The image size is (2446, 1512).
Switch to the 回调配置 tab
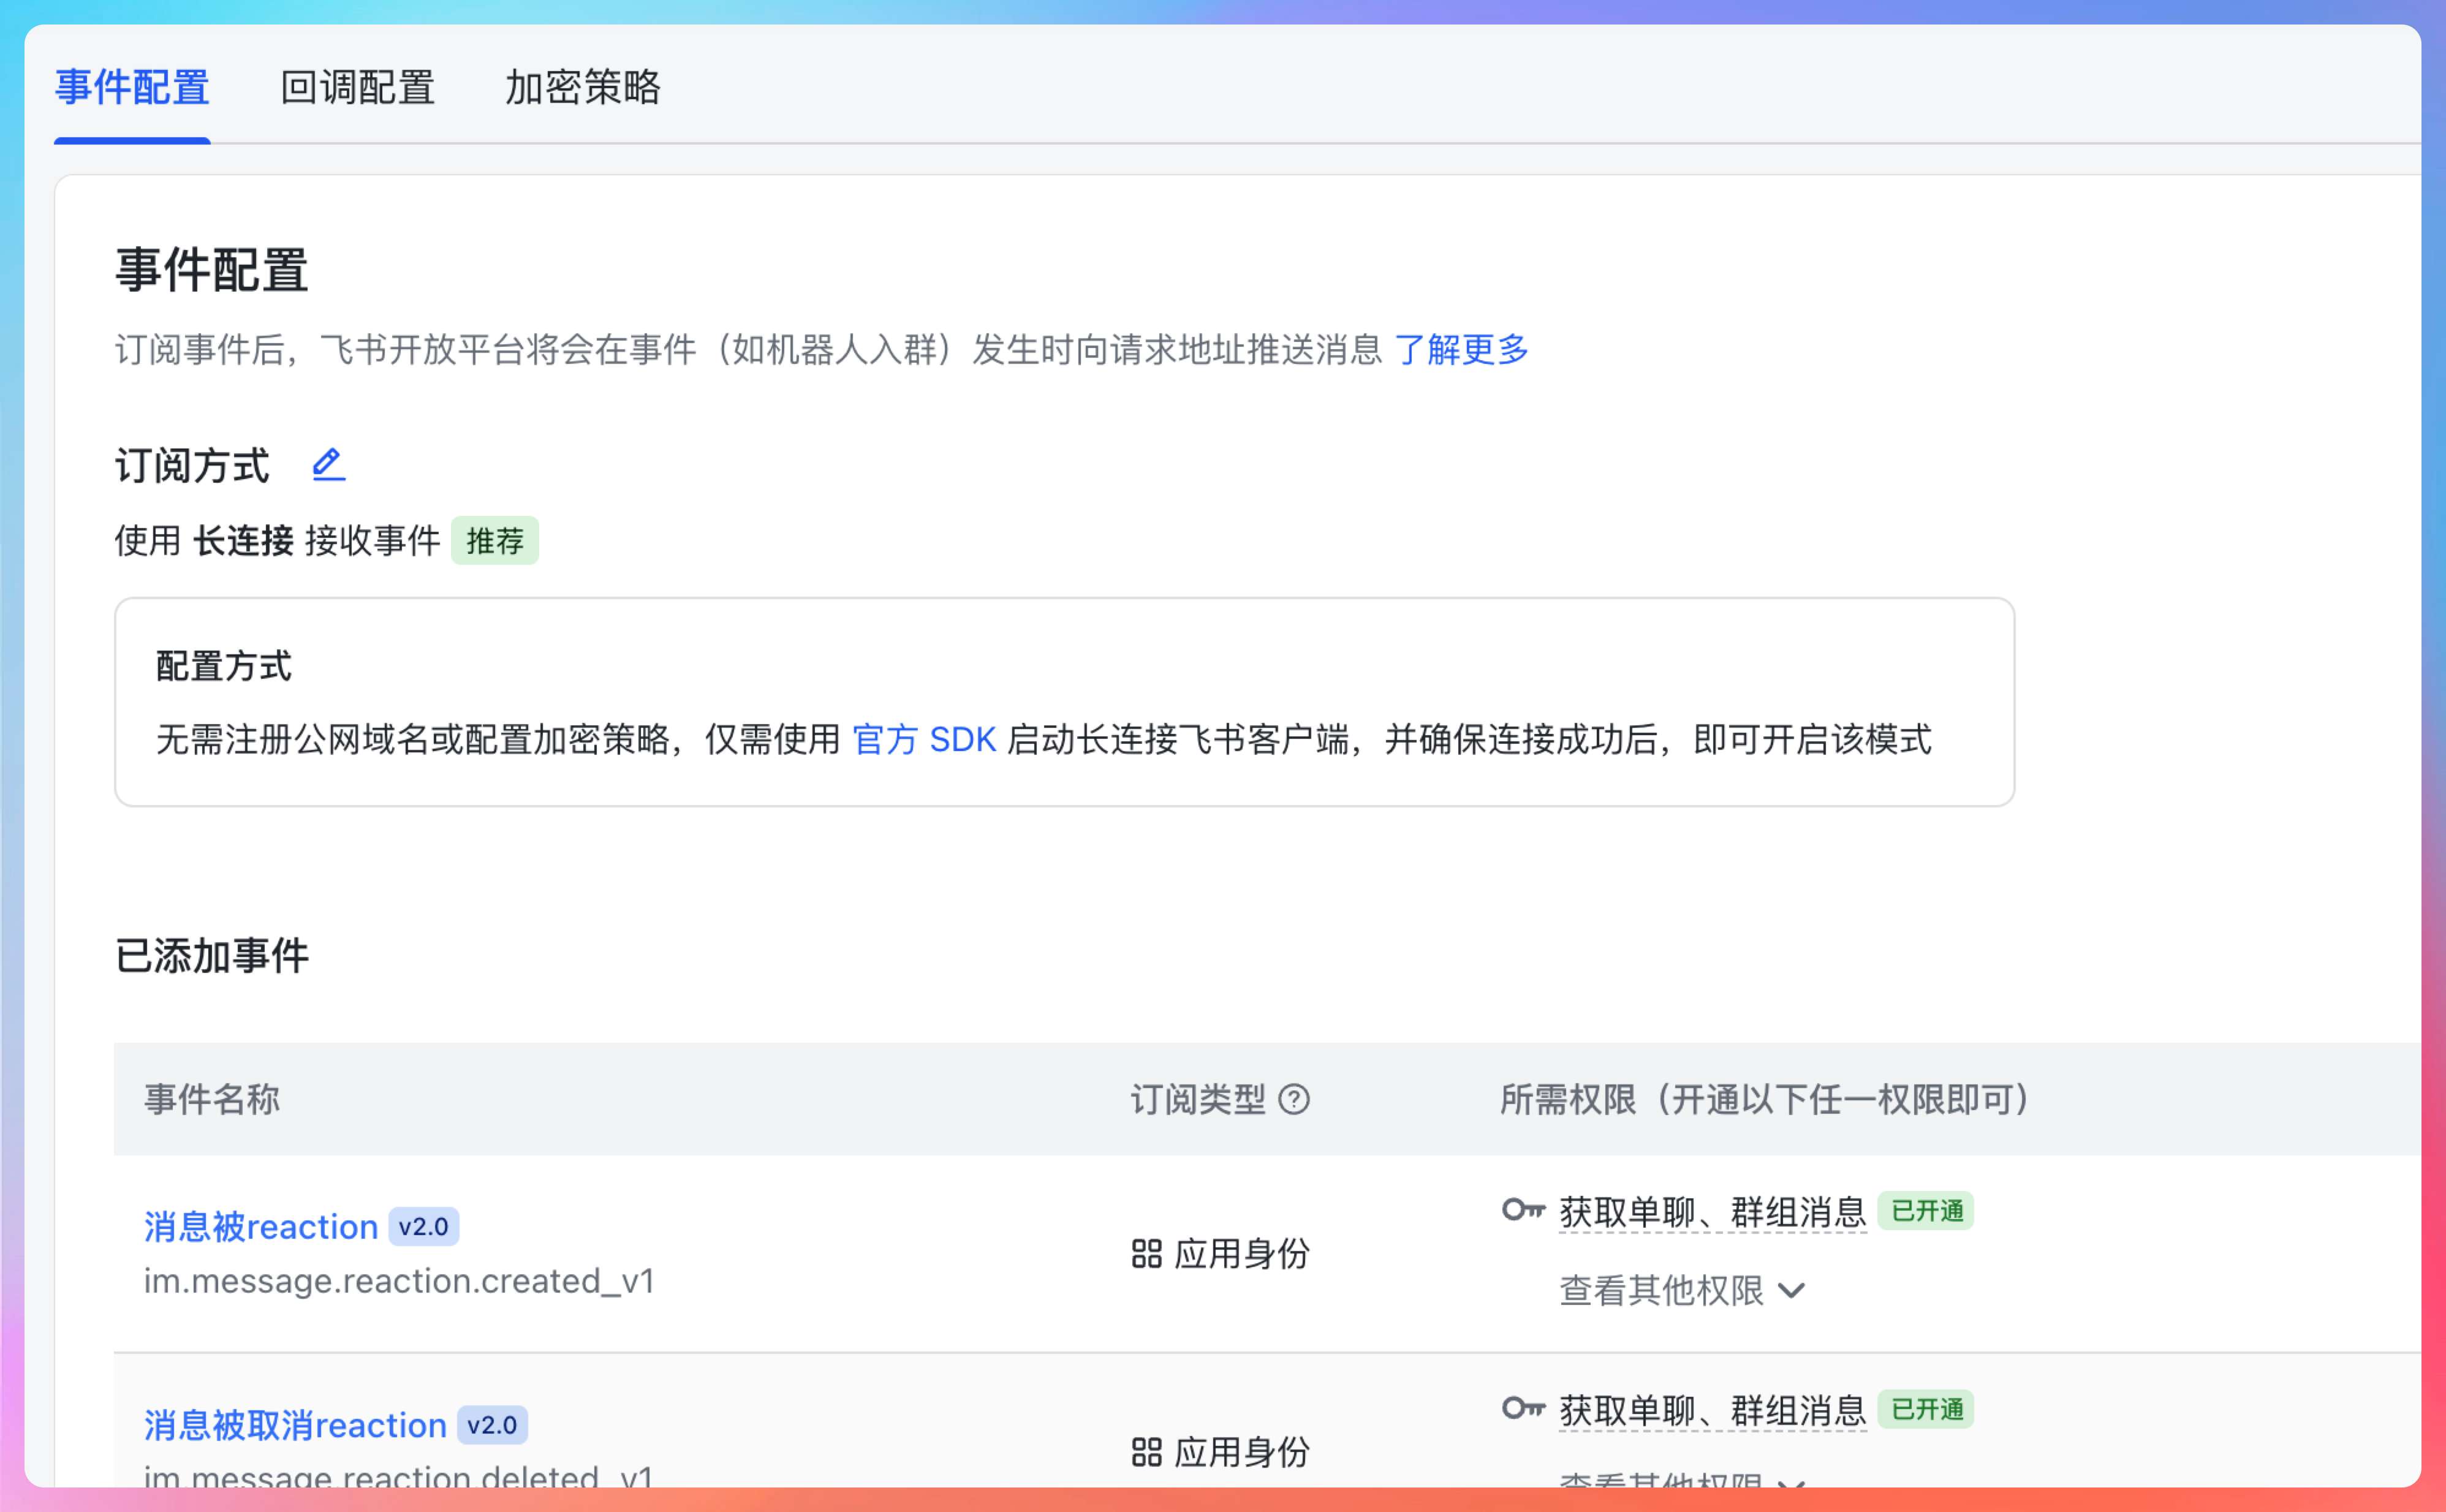tap(357, 88)
